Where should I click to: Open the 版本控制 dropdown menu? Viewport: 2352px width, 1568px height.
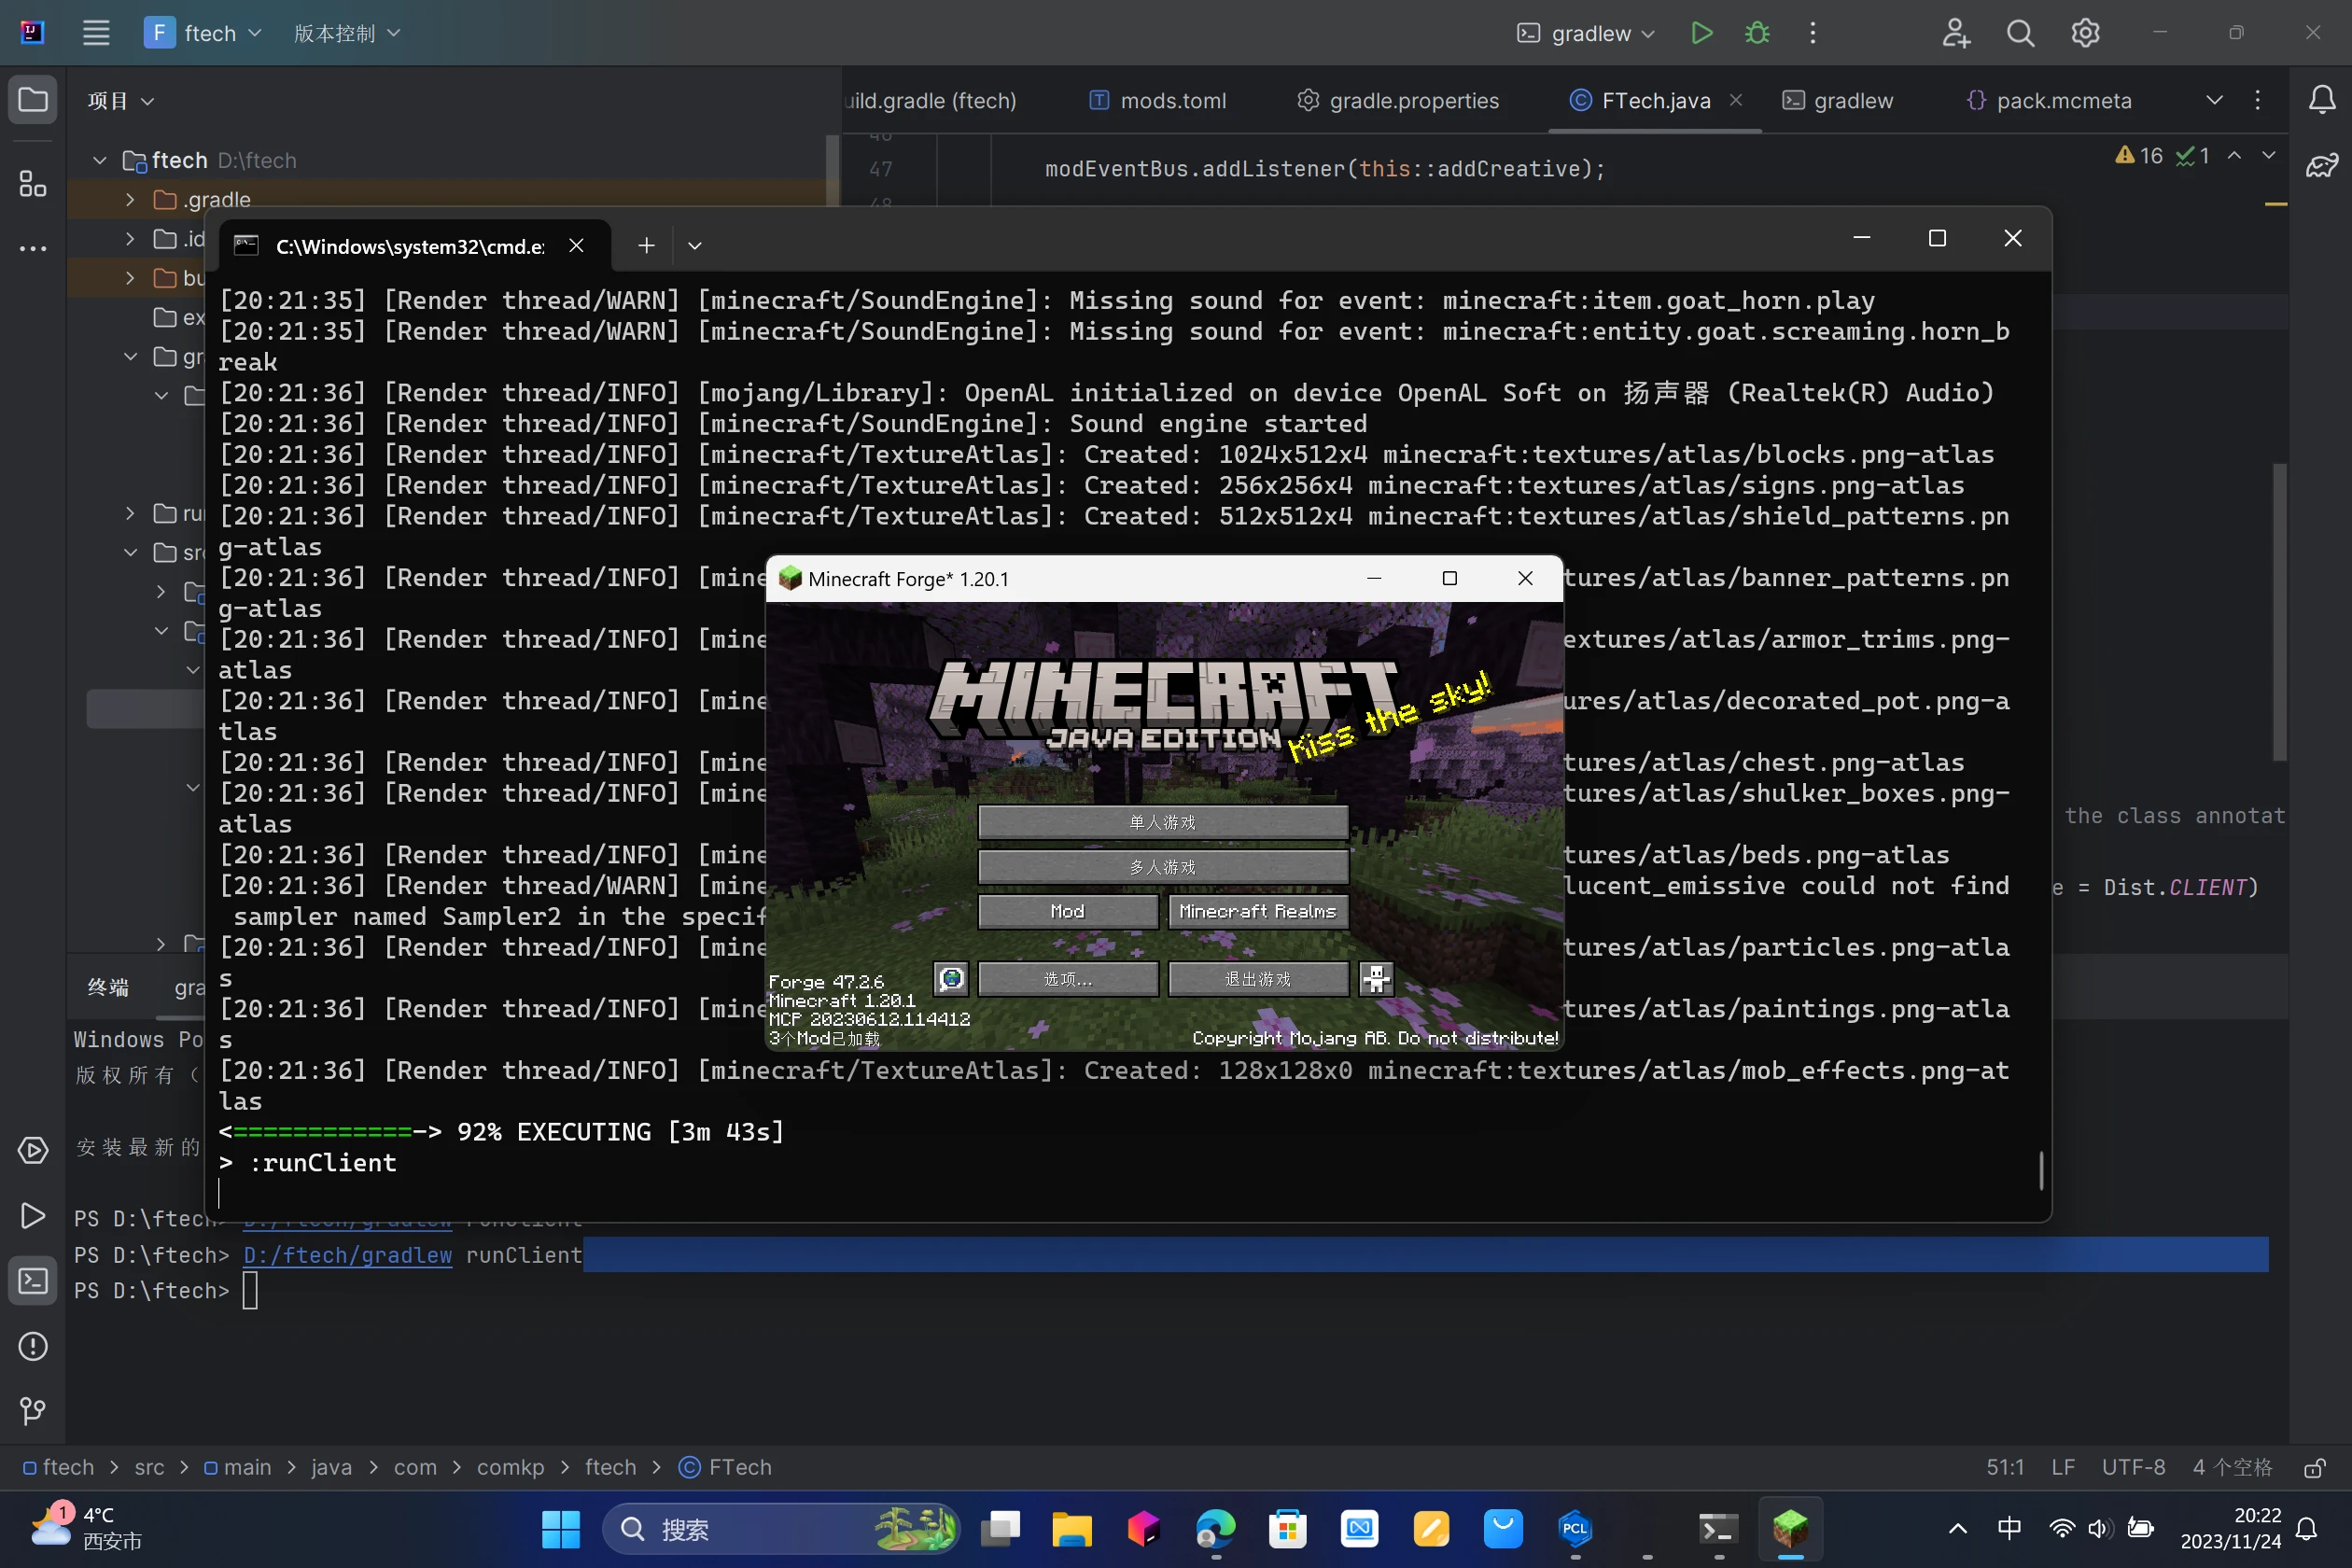[x=347, y=33]
